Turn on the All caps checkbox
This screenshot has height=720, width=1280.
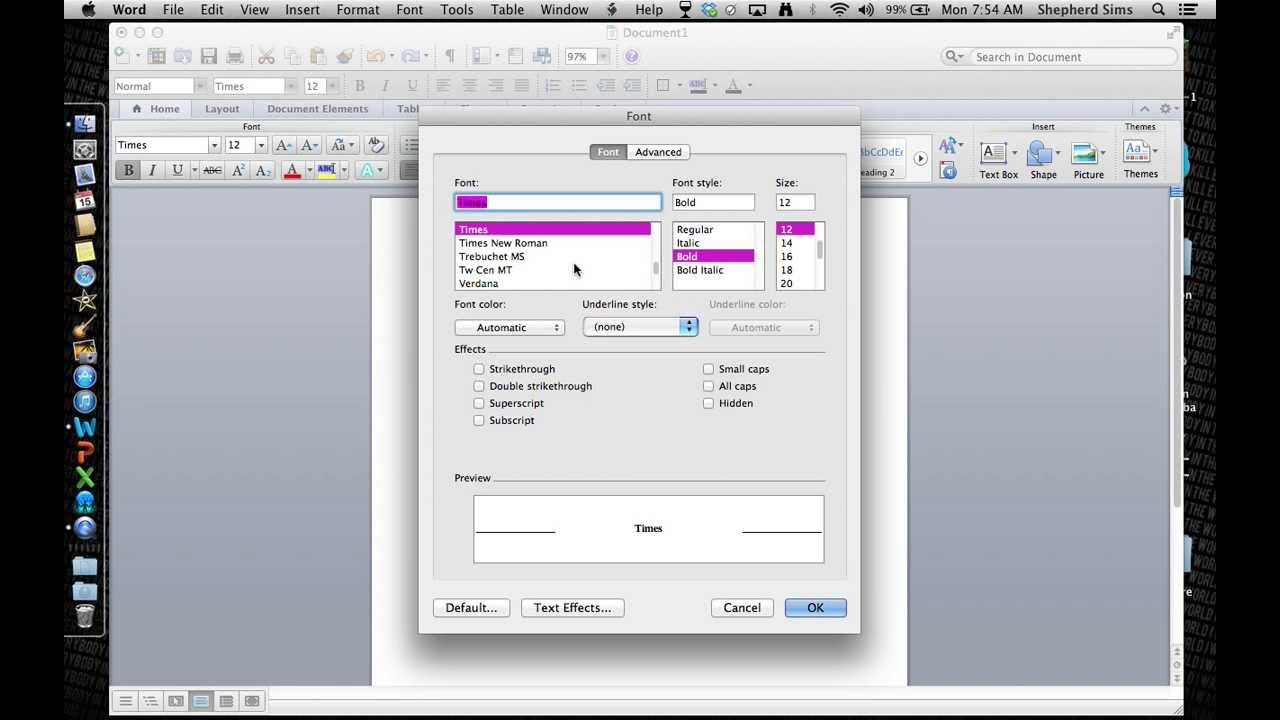(708, 386)
